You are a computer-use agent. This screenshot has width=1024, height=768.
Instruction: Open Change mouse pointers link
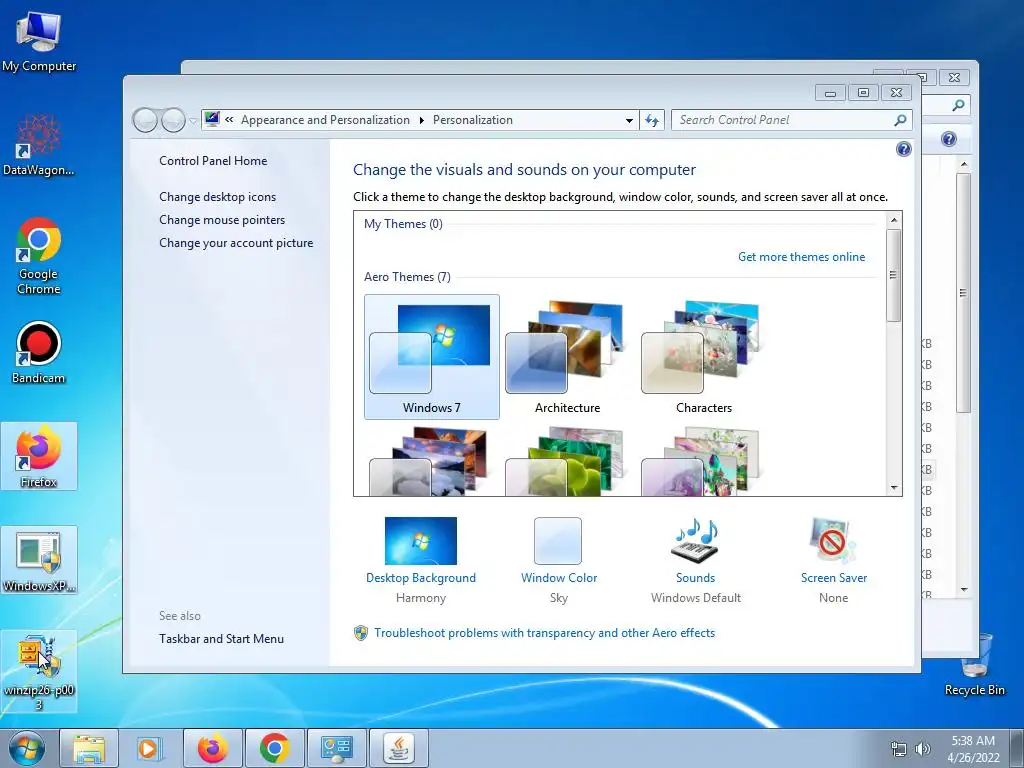pos(222,220)
